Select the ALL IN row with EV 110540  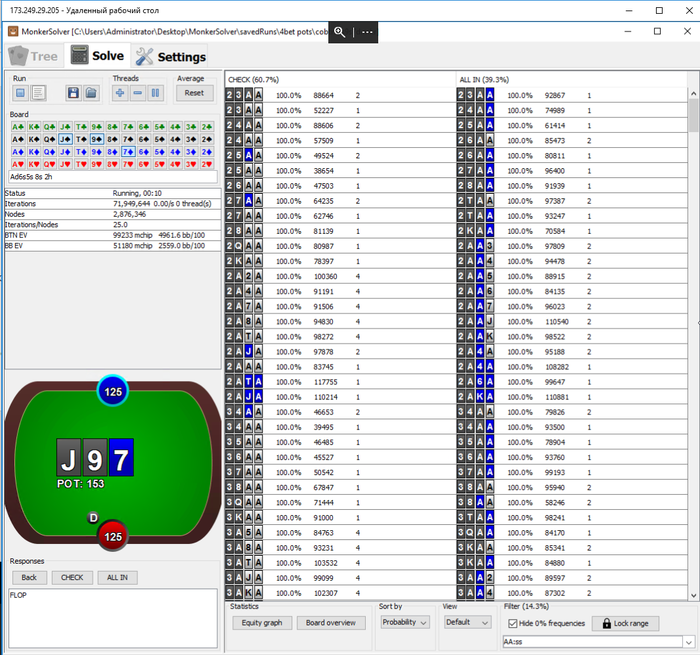pos(572,321)
